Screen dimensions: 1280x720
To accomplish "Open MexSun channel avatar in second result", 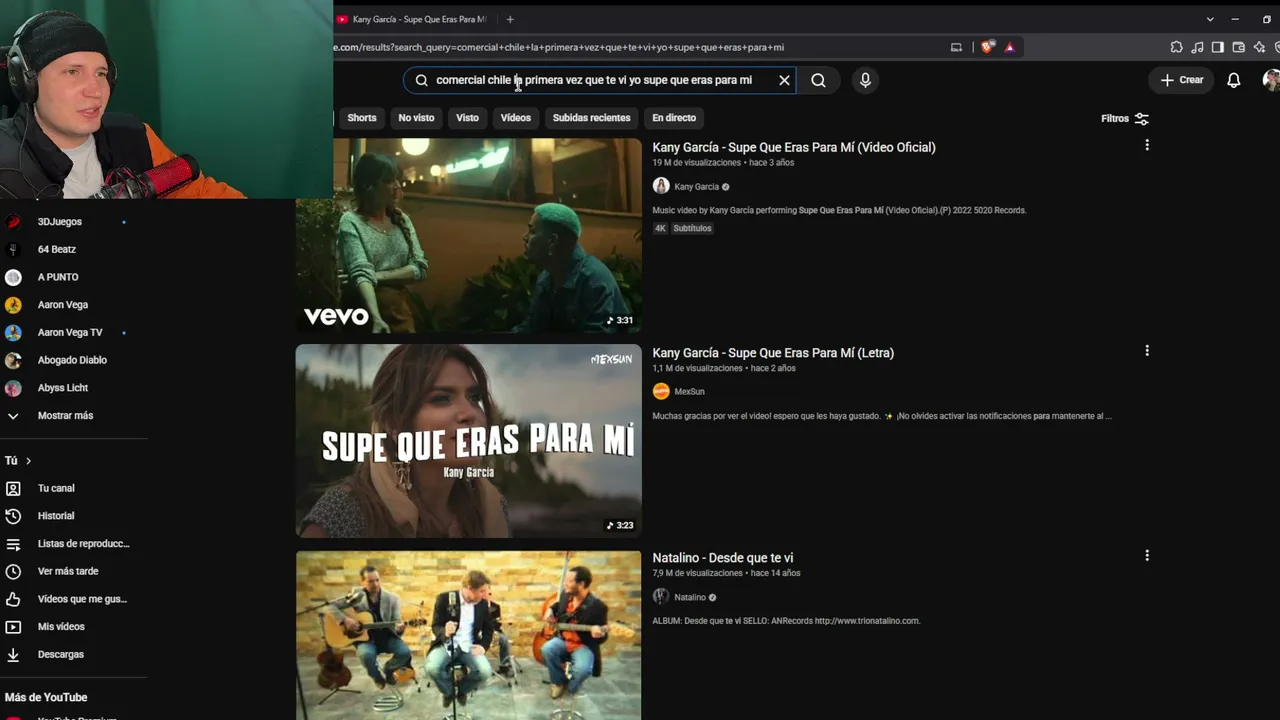I will click(661, 391).
